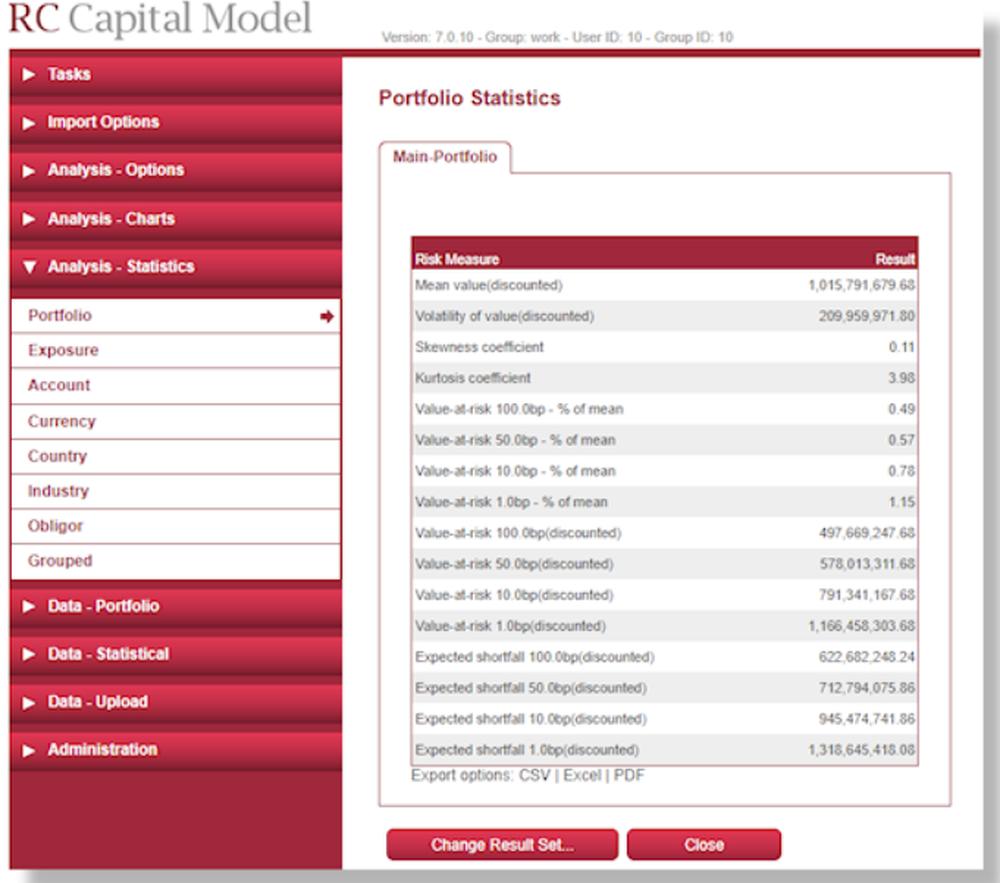
Task: Select the Mean value(discounted) table row
Action: point(665,284)
